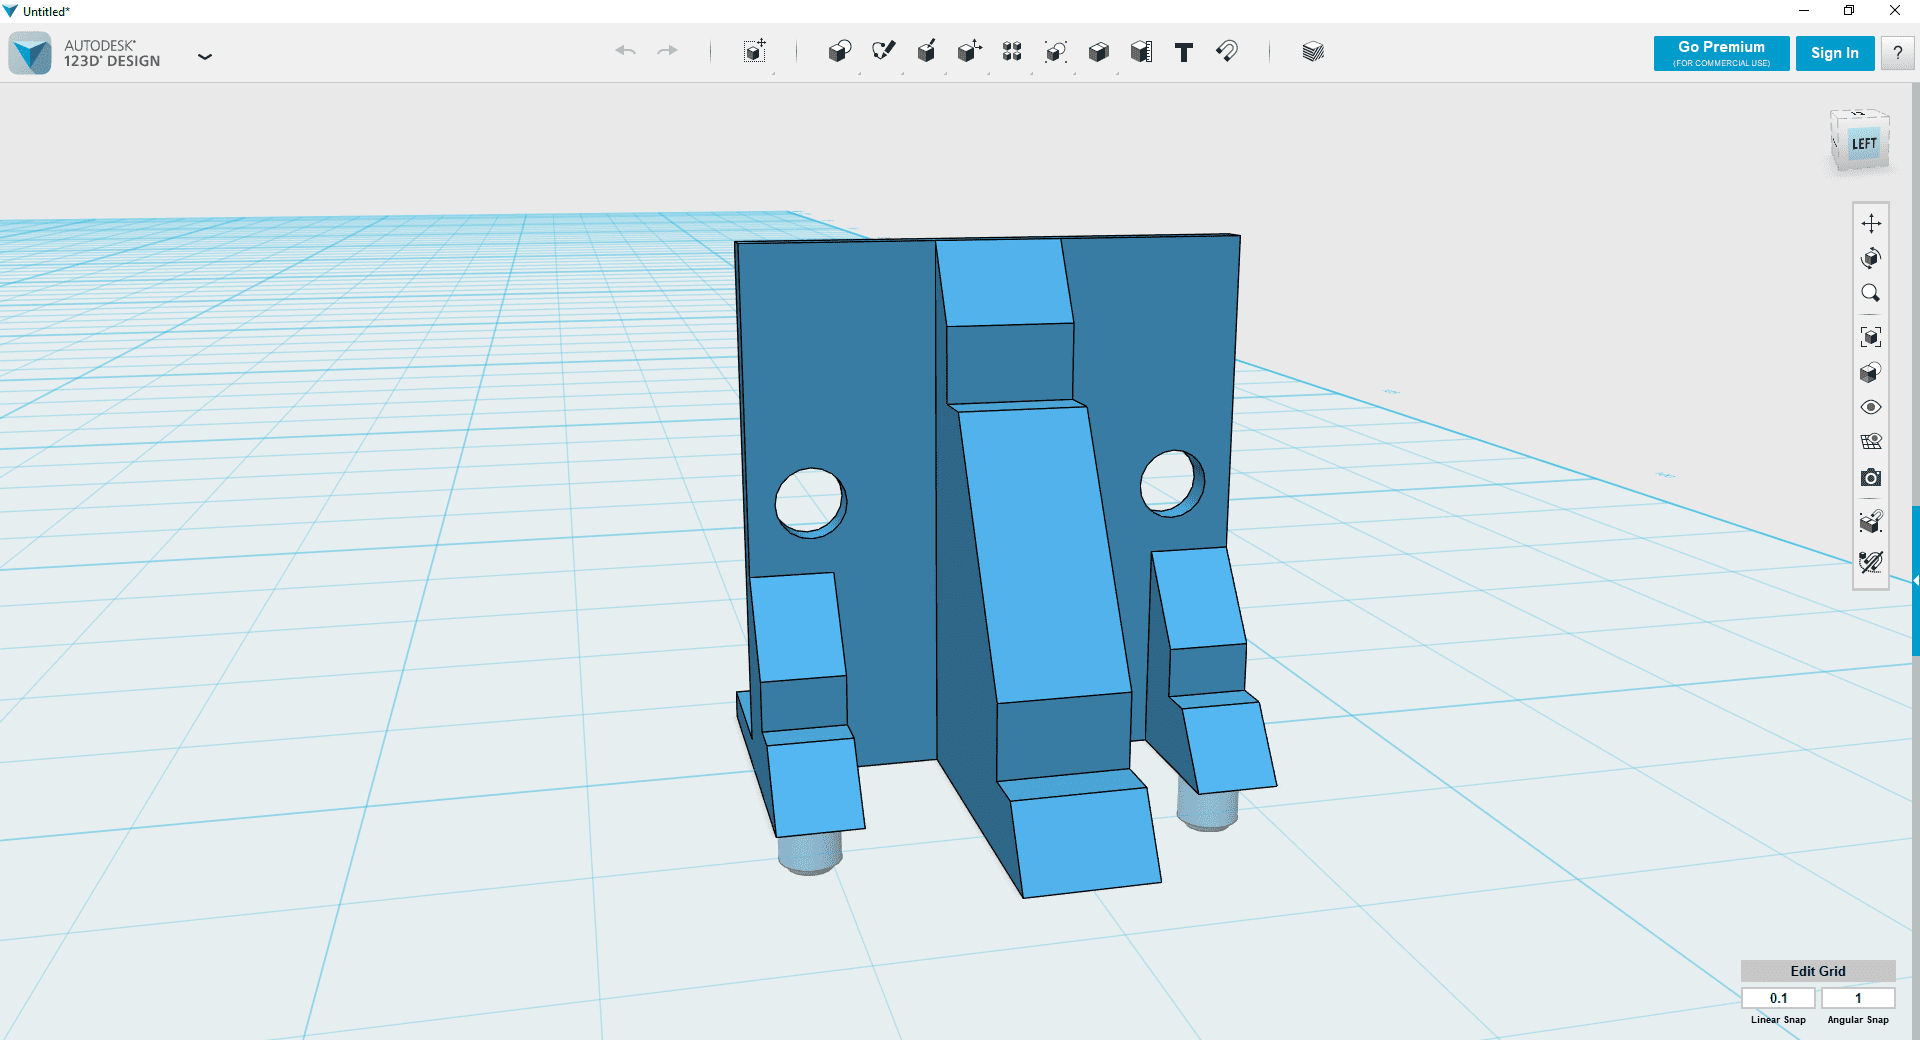Click the Sign In button
1920x1040 pixels.
(1835, 53)
